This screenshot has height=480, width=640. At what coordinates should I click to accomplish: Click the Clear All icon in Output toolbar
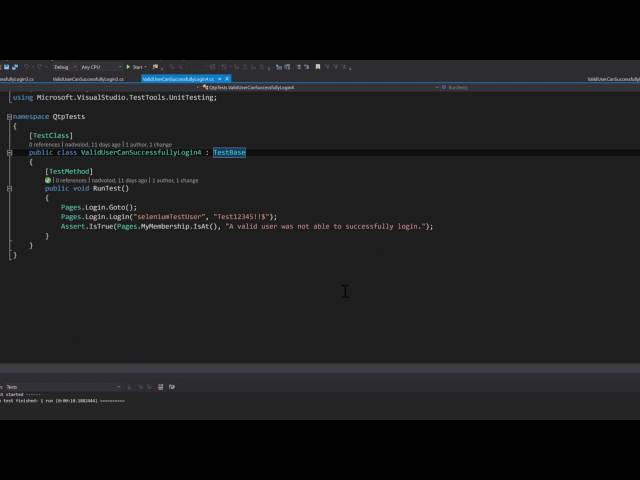point(161,387)
